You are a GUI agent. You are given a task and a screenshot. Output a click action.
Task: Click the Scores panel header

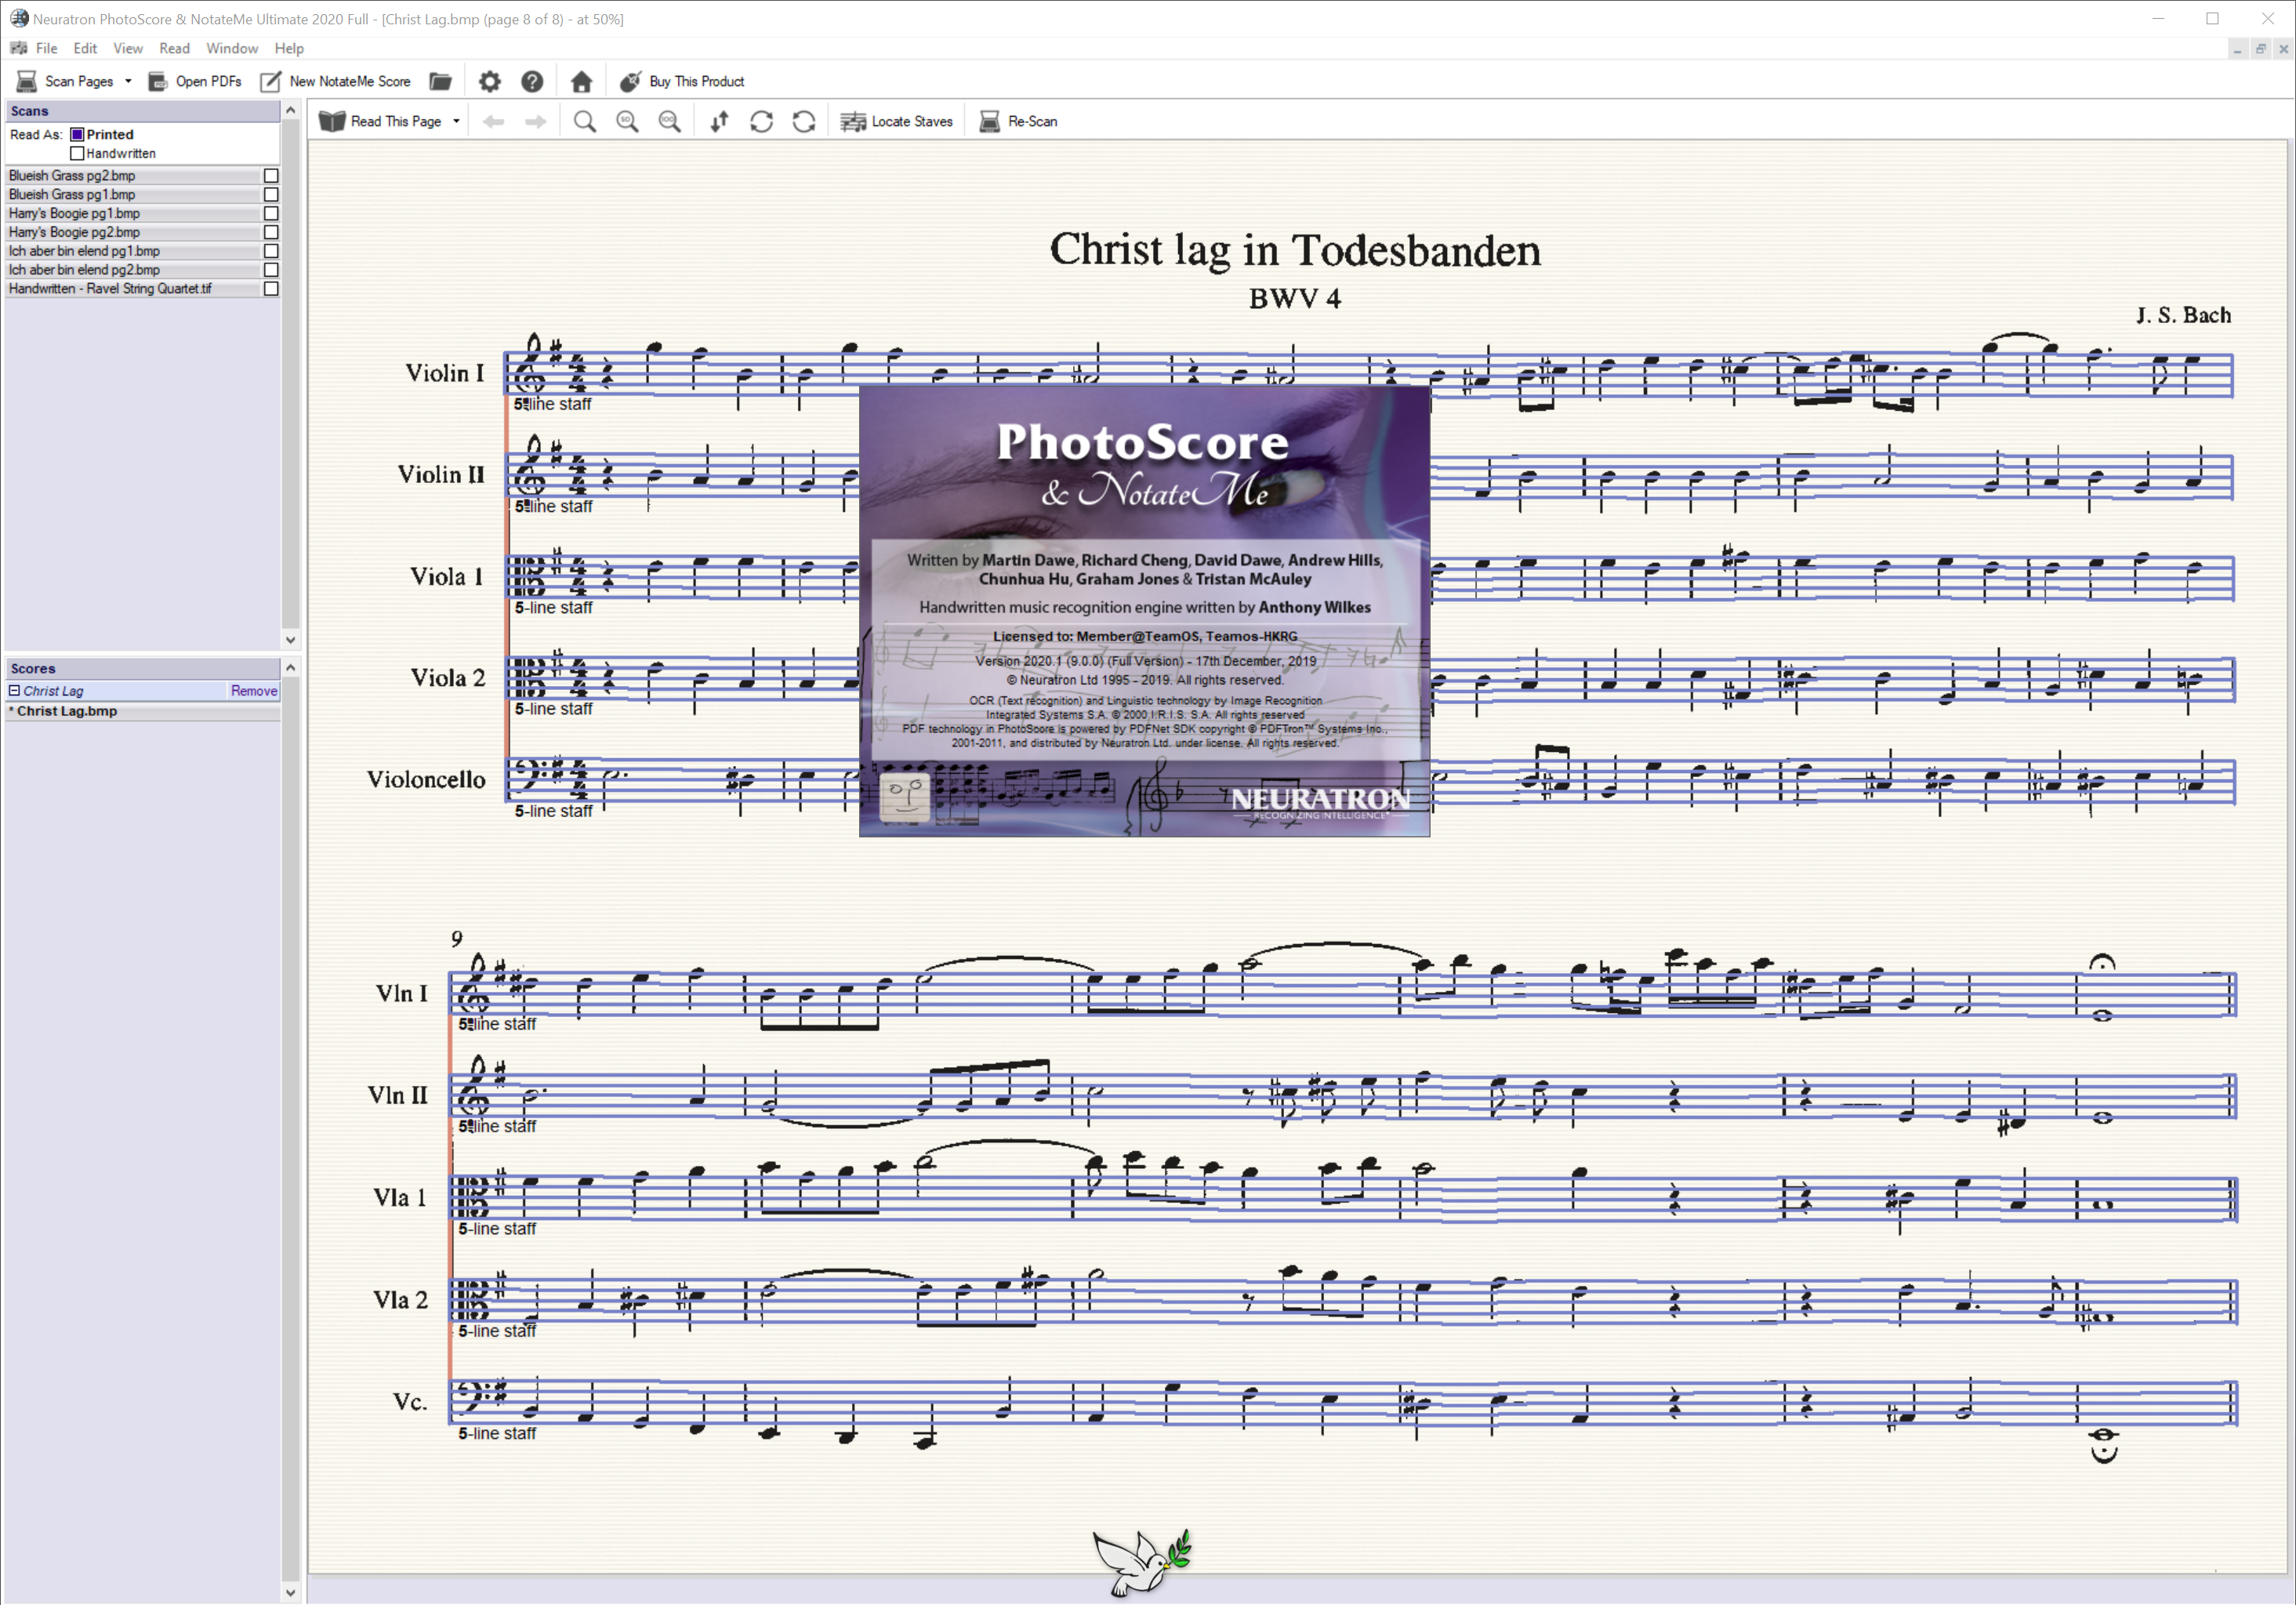click(x=143, y=668)
